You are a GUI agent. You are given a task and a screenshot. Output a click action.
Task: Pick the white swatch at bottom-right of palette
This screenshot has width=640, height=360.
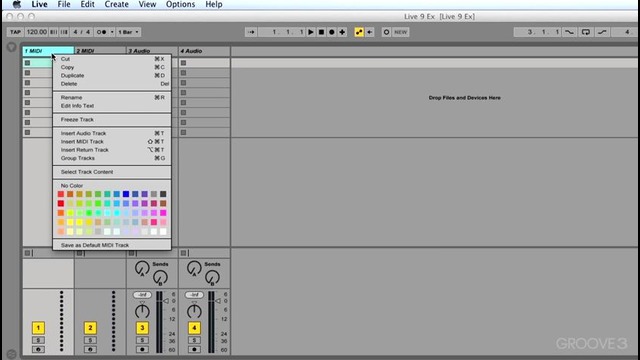(x=163, y=231)
